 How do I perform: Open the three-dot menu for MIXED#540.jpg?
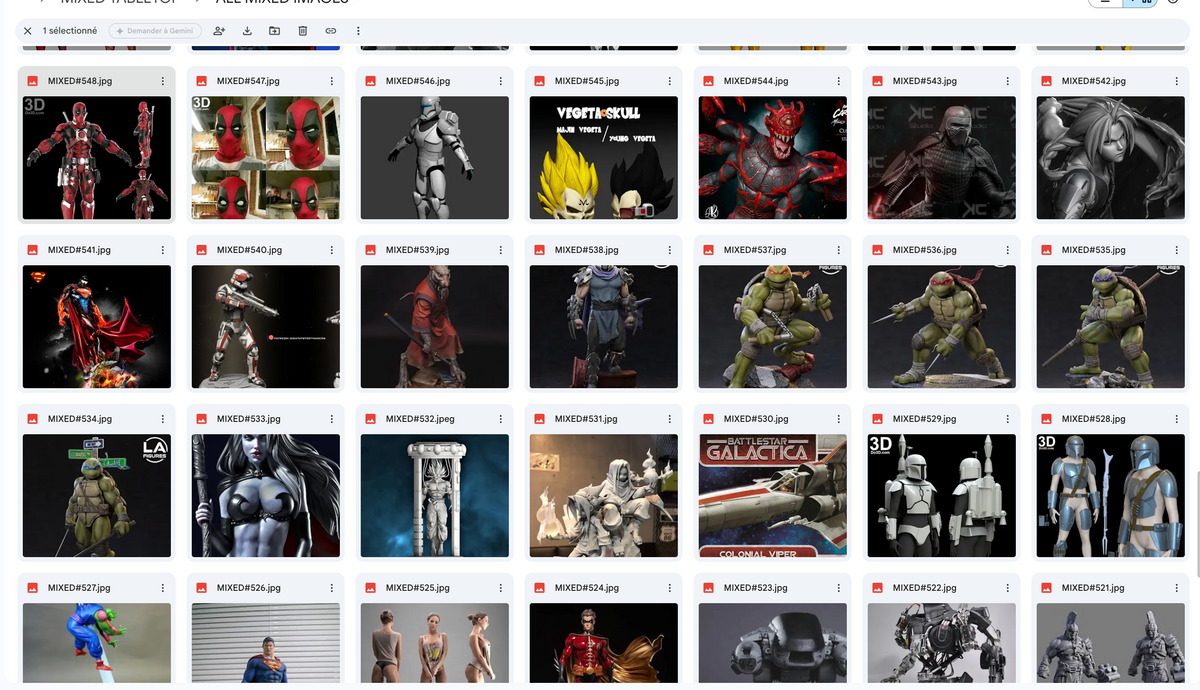tap(332, 250)
